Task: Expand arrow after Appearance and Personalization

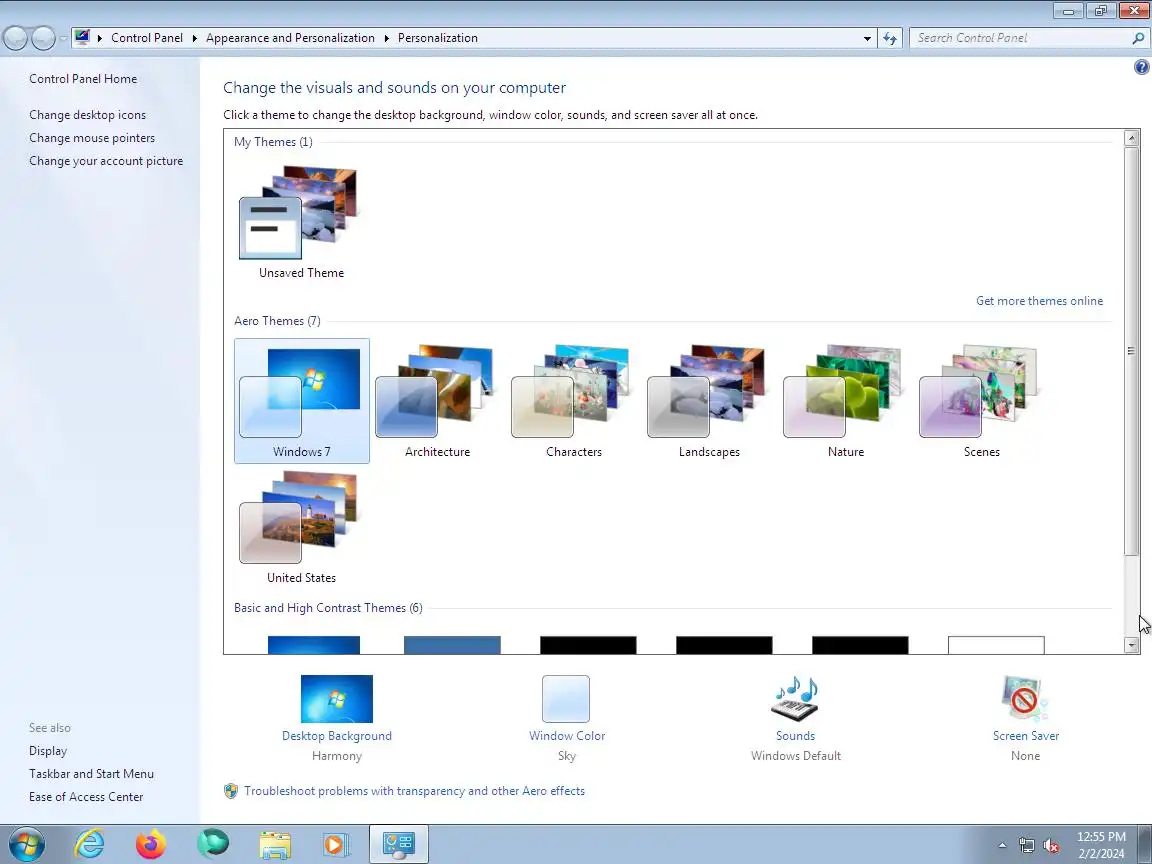Action: (386, 38)
